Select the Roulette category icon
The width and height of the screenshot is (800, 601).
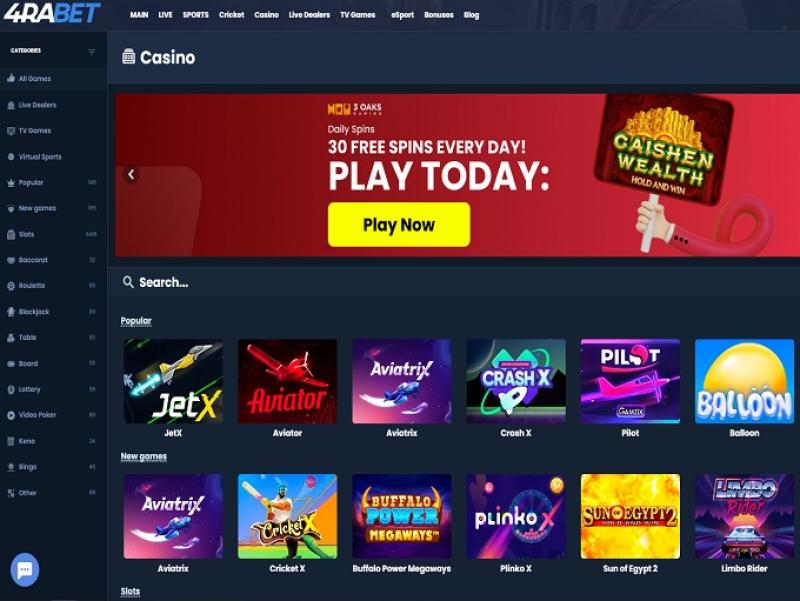[x=11, y=286]
